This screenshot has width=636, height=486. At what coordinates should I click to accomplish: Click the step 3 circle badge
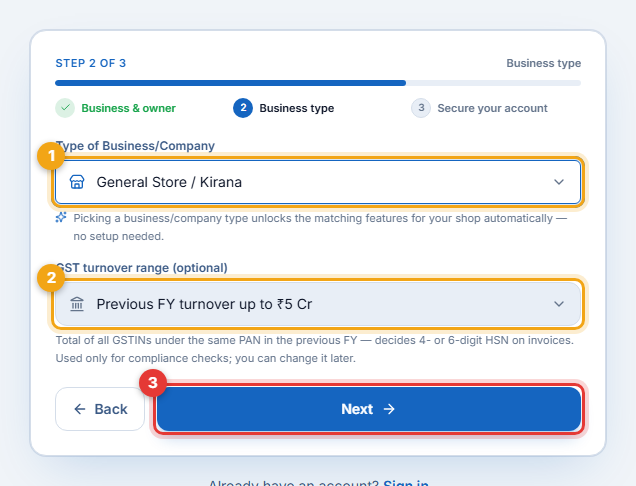tap(421, 108)
